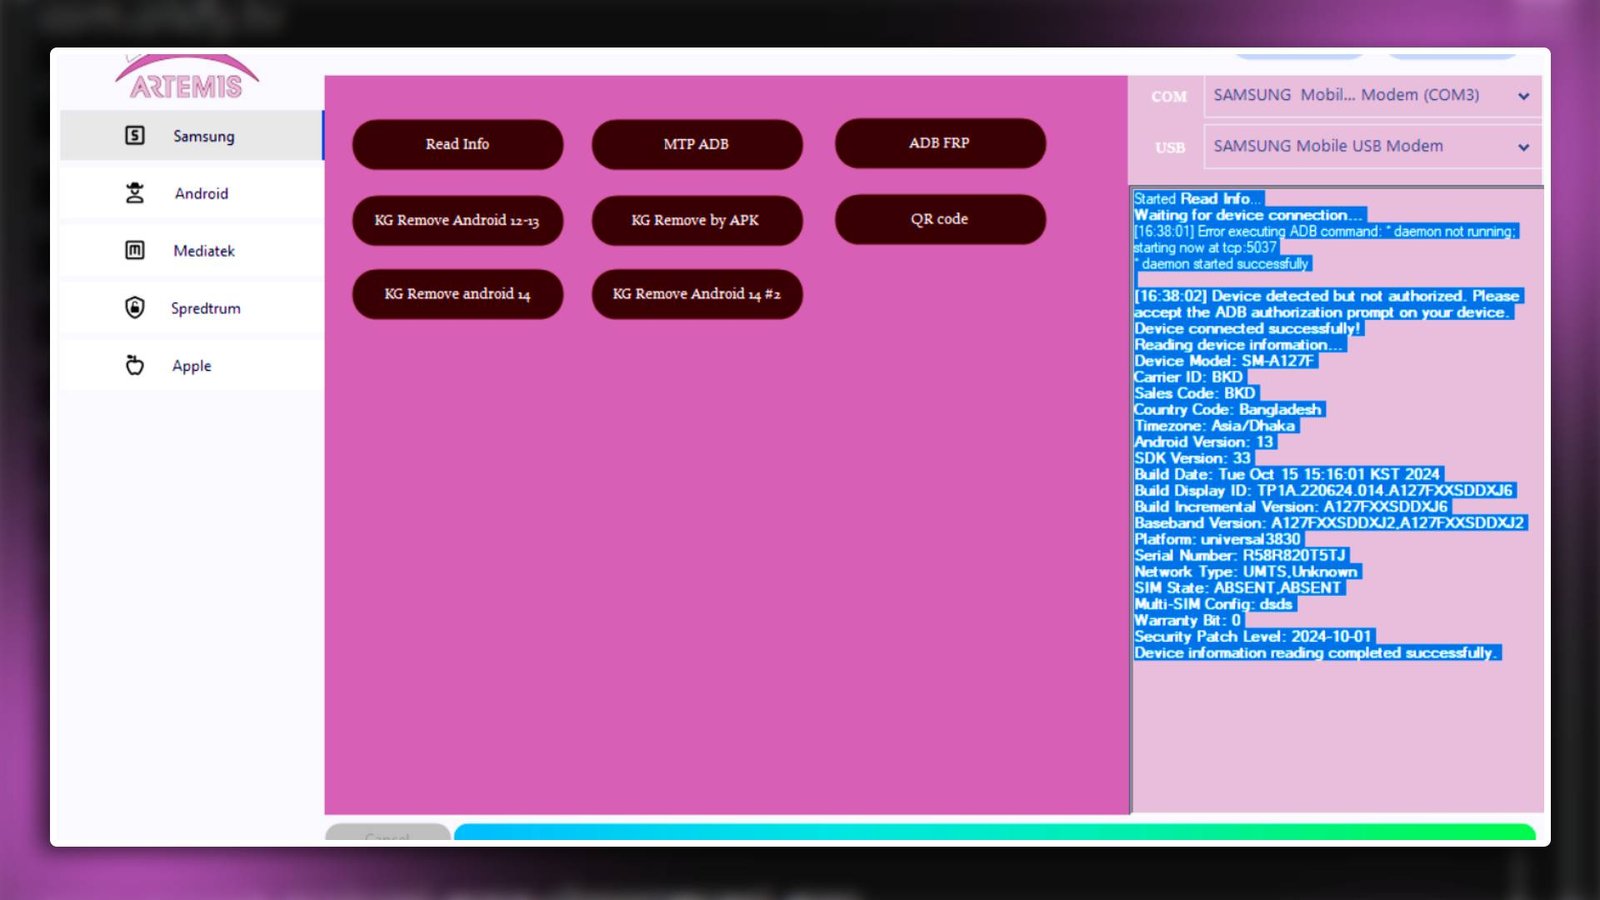1600x900 pixels.
Task: Click KG Remove Android 12-13
Action: coord(457,220)
